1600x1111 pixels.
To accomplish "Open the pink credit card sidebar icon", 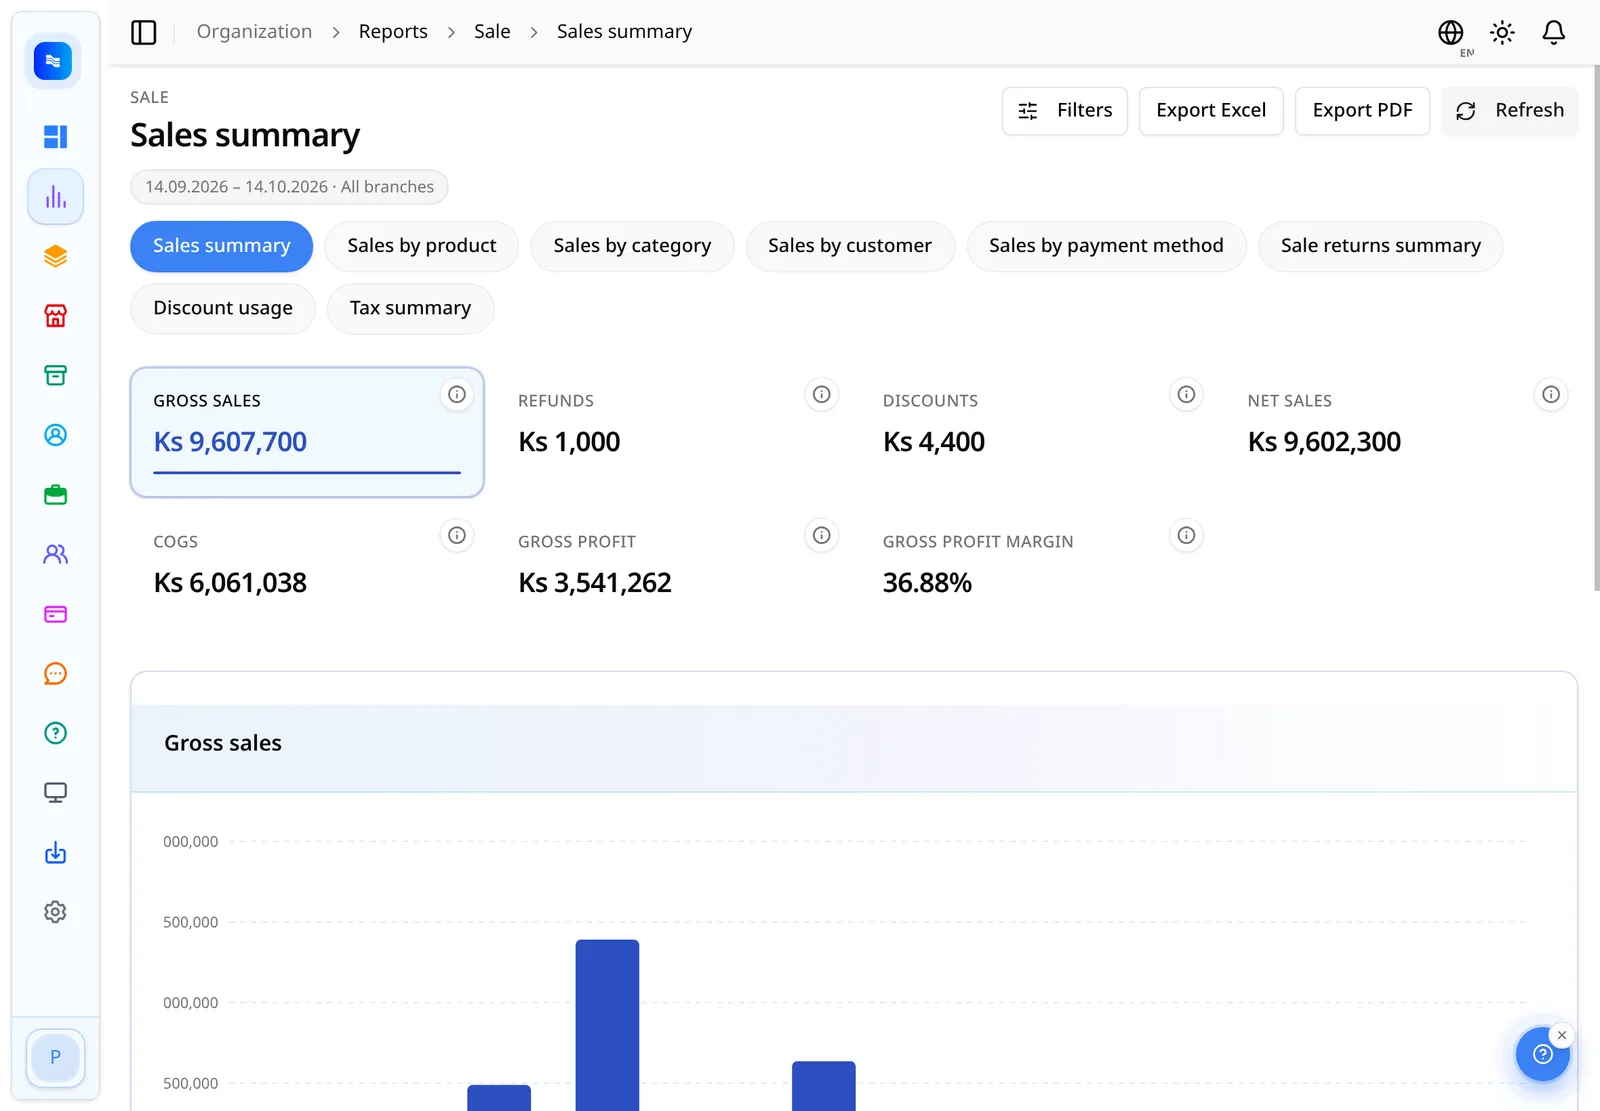I will point(56,614).
